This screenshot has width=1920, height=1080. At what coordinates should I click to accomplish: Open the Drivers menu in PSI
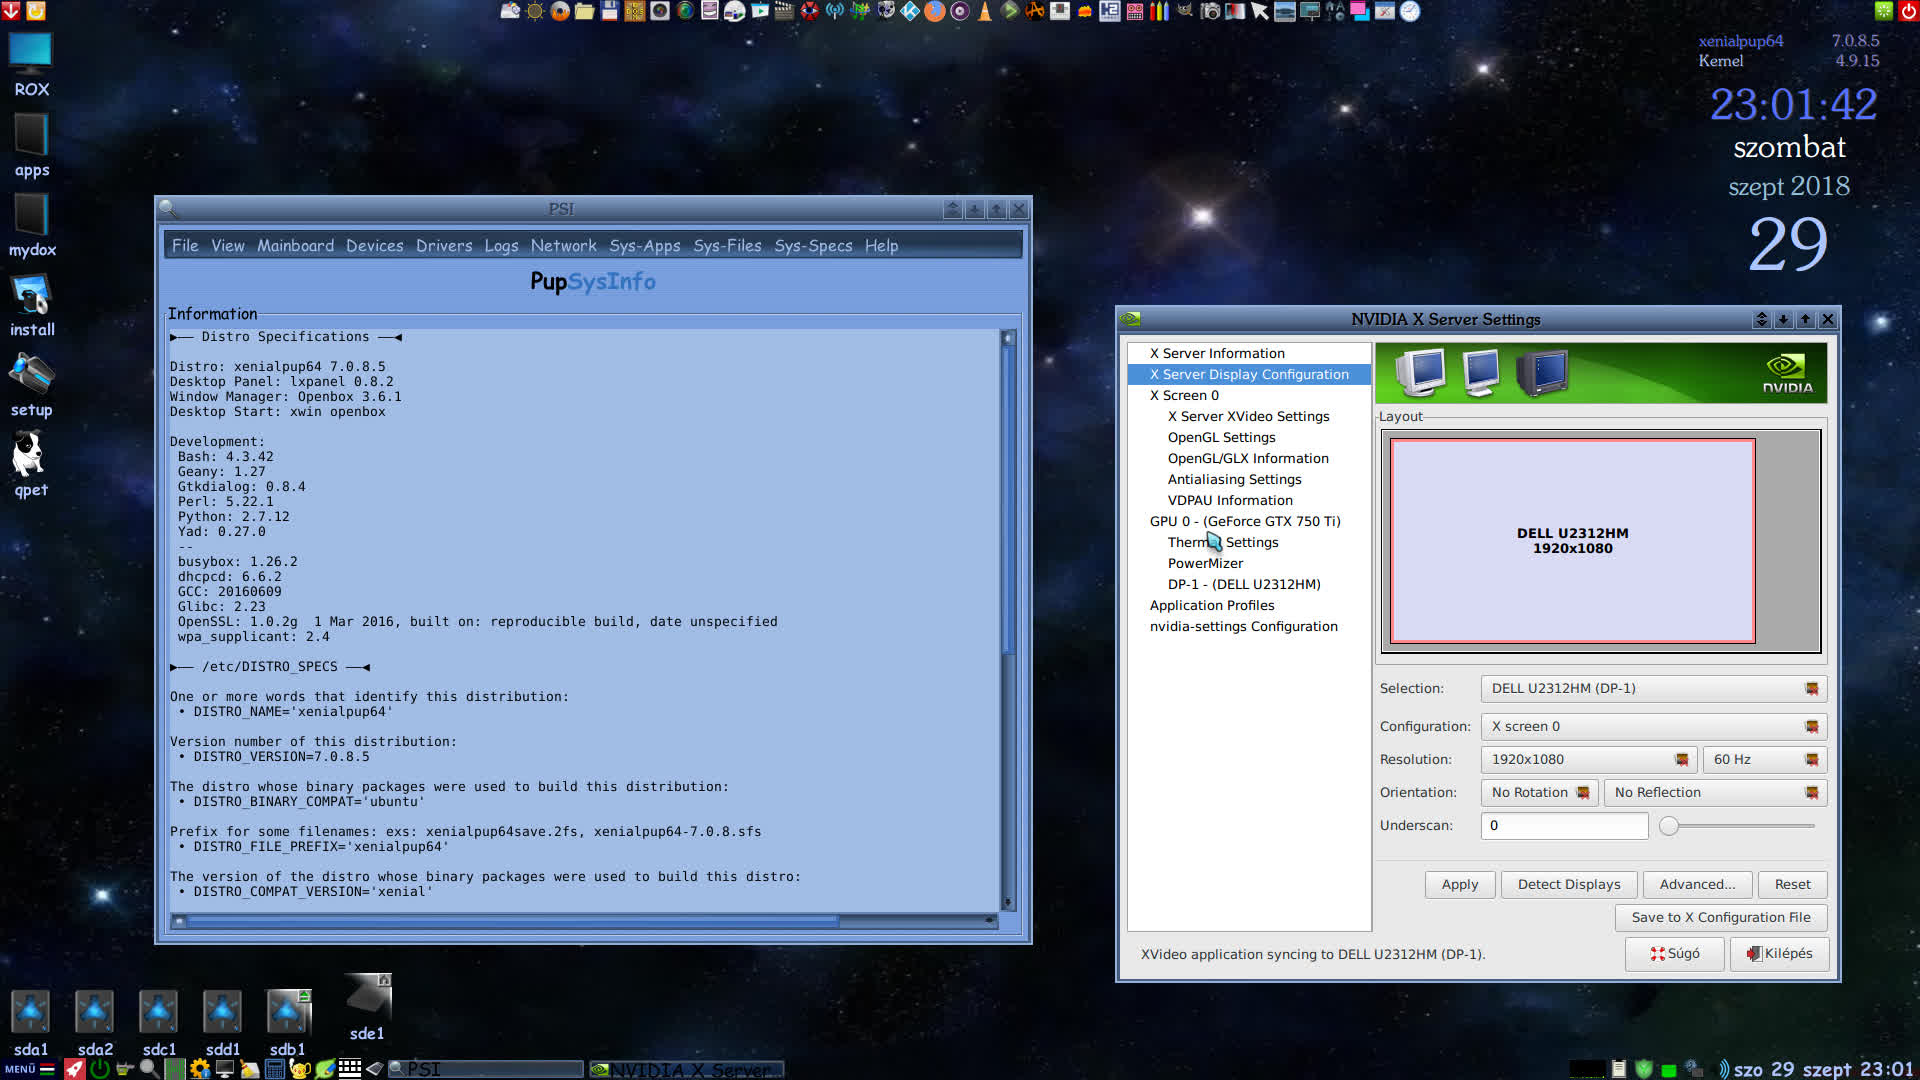pyautogui.click(x=444, y=246)
